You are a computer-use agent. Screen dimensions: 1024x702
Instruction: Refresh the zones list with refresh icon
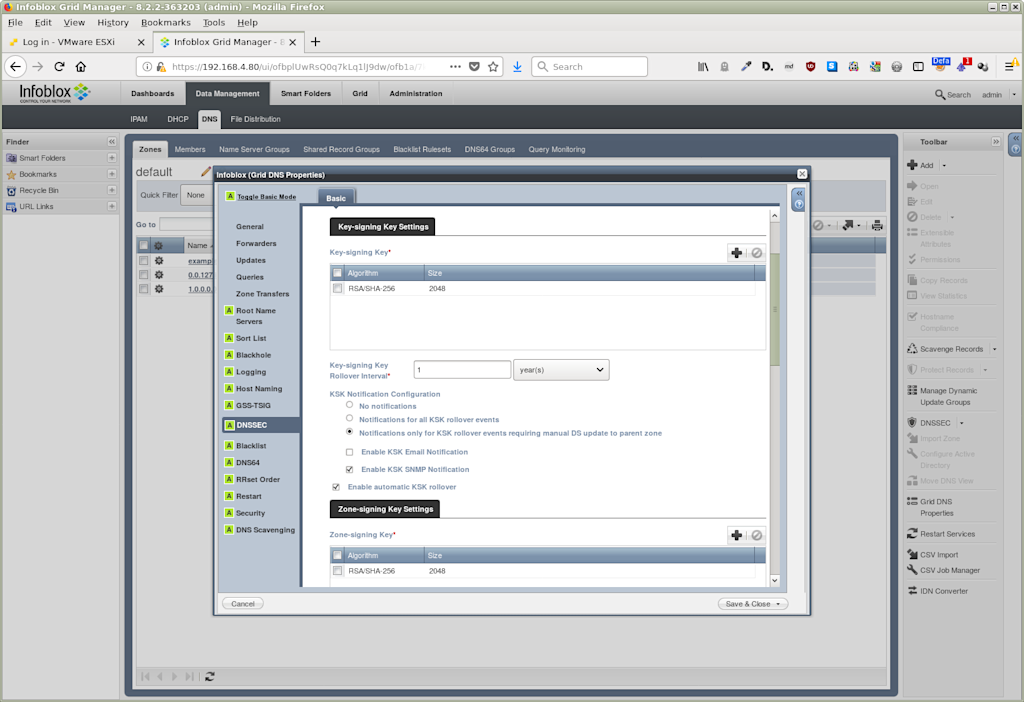[x=210, y=677]
